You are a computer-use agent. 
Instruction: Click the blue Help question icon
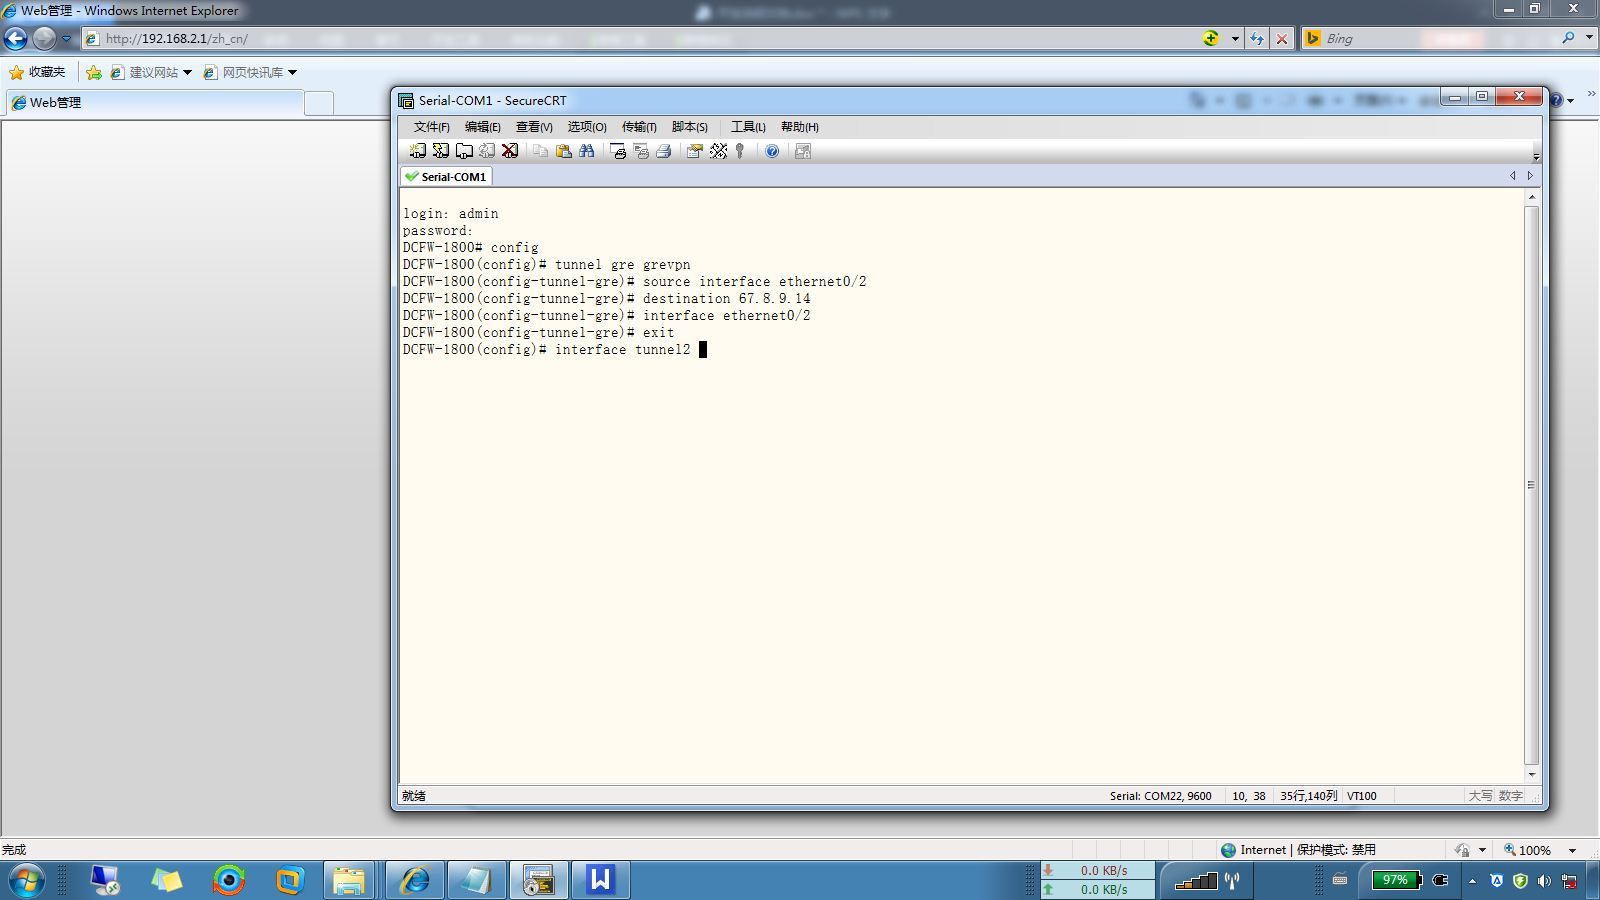click(772, 151)
